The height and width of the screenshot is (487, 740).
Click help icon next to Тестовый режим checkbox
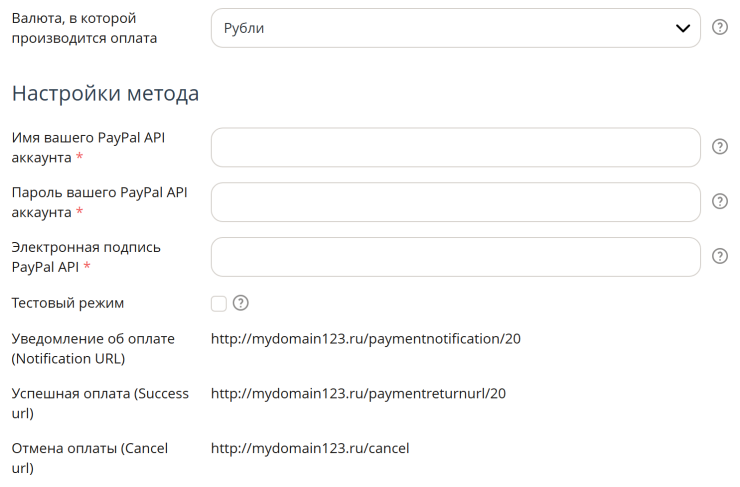click(241, 303)
